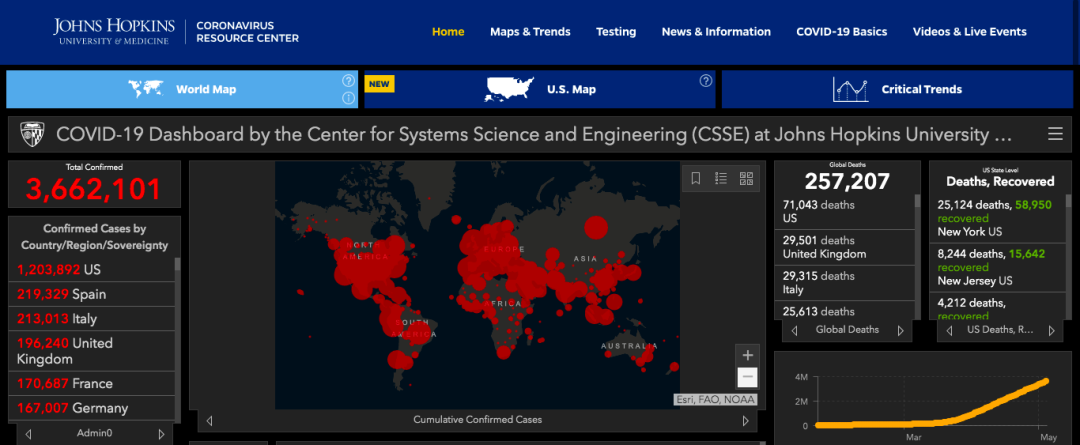Open the dashboard hamburger menu
This screenshot has height=445, width=1080.
[x=1055, y=134]
